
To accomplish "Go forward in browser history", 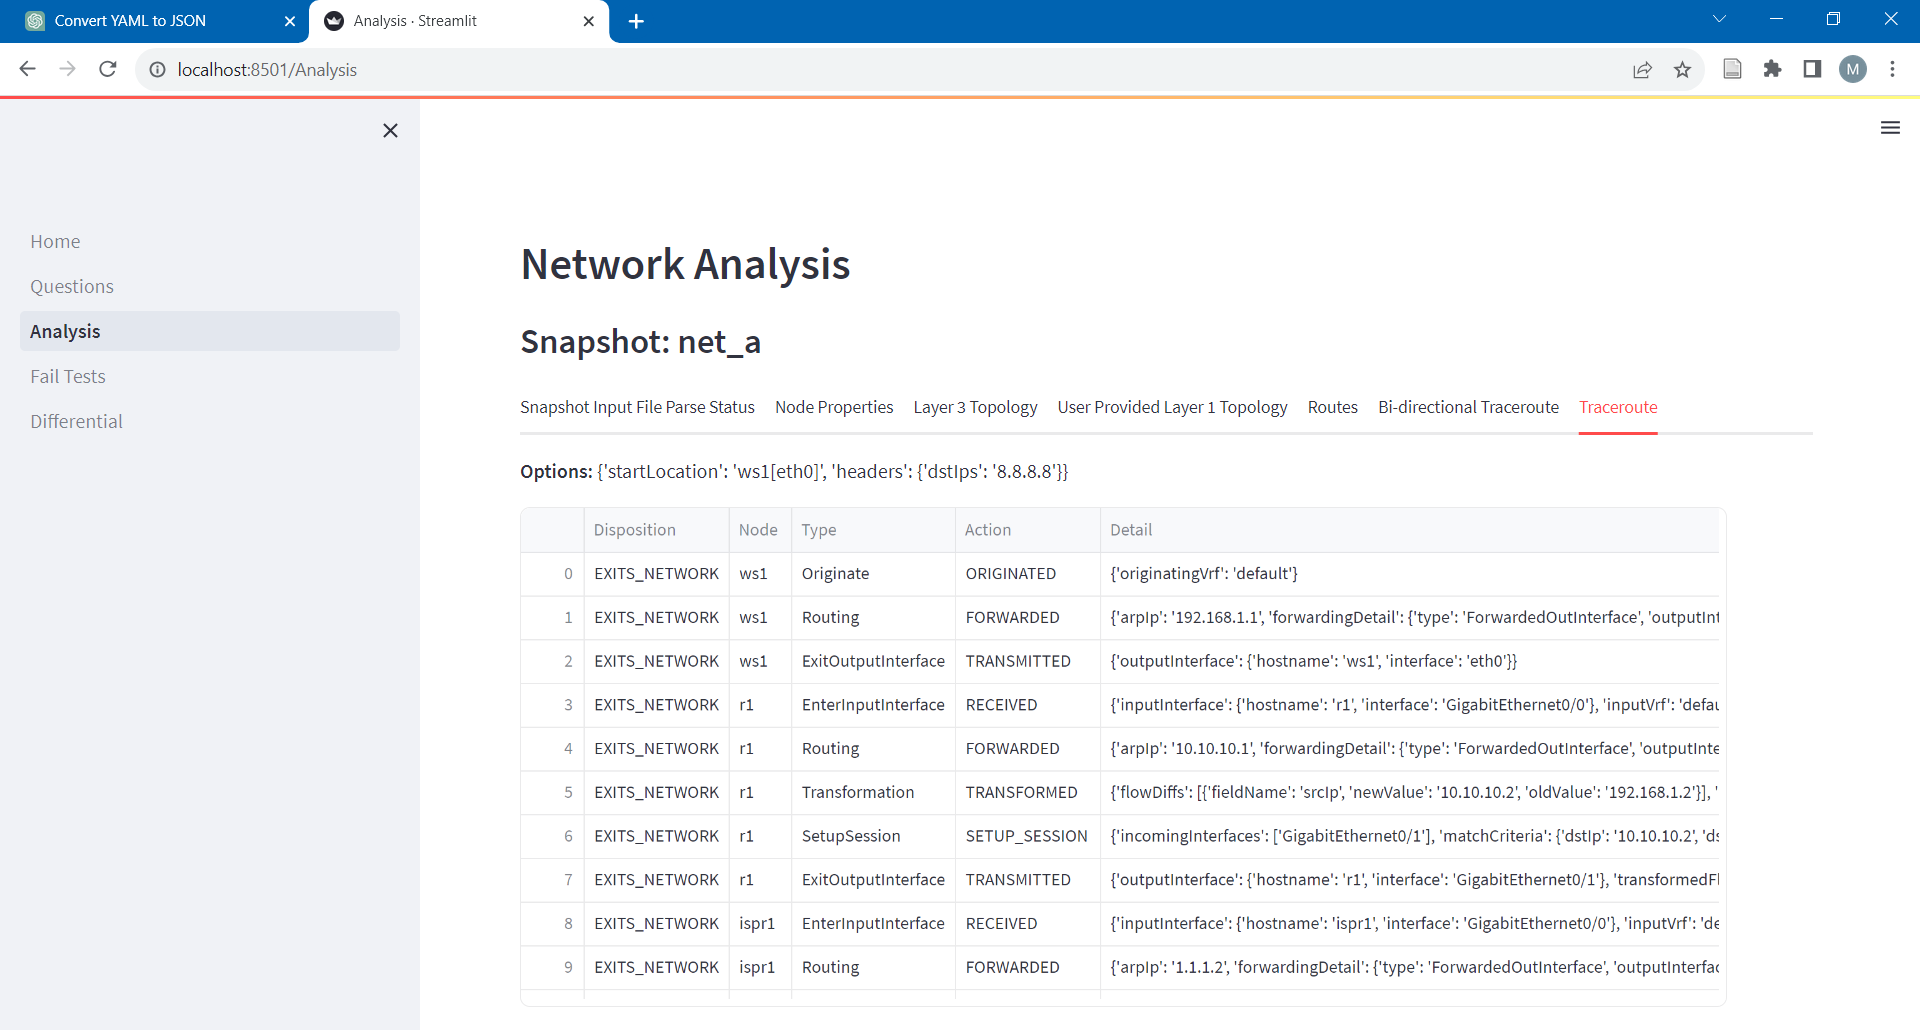I will (x=68, y=69).
